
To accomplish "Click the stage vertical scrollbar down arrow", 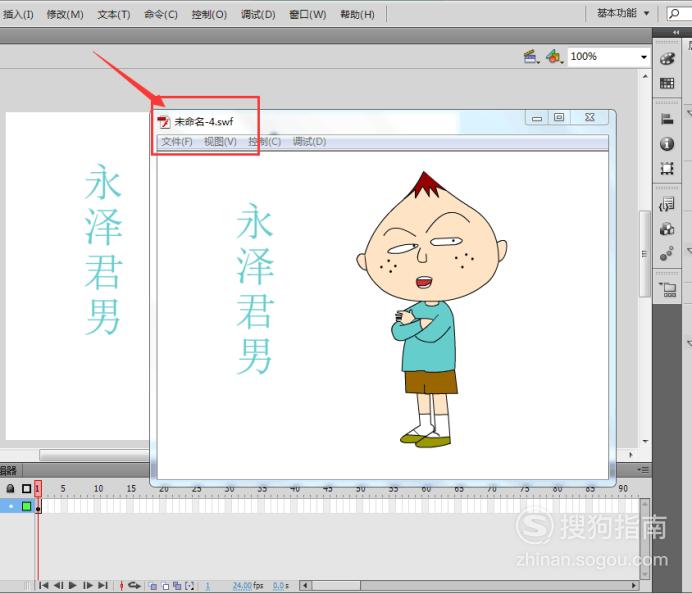I will click(x=645, y=441).
